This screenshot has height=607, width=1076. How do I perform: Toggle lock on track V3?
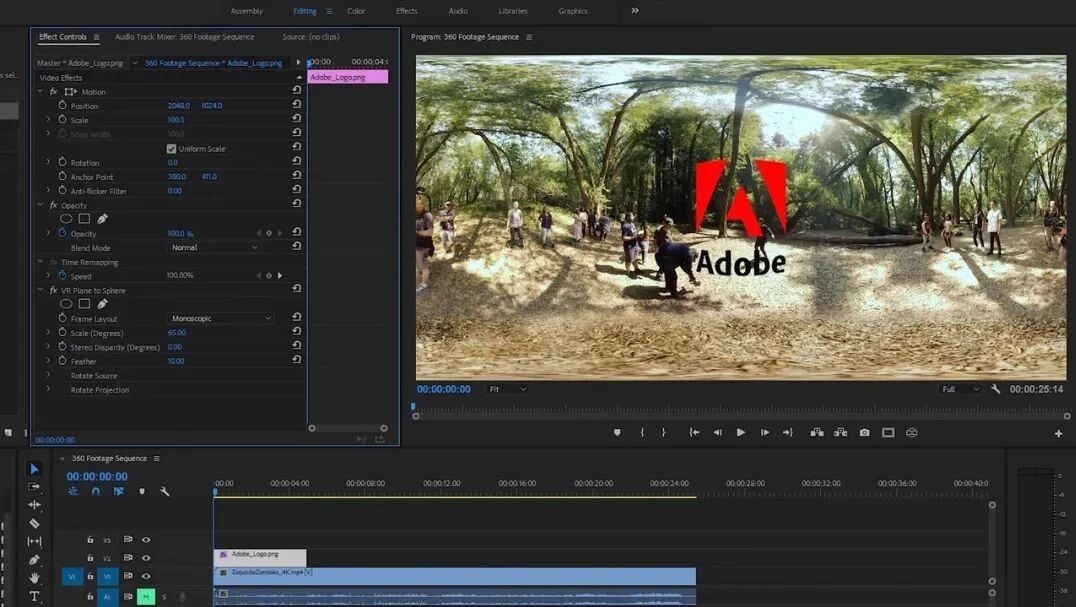(x=90, y=540)
